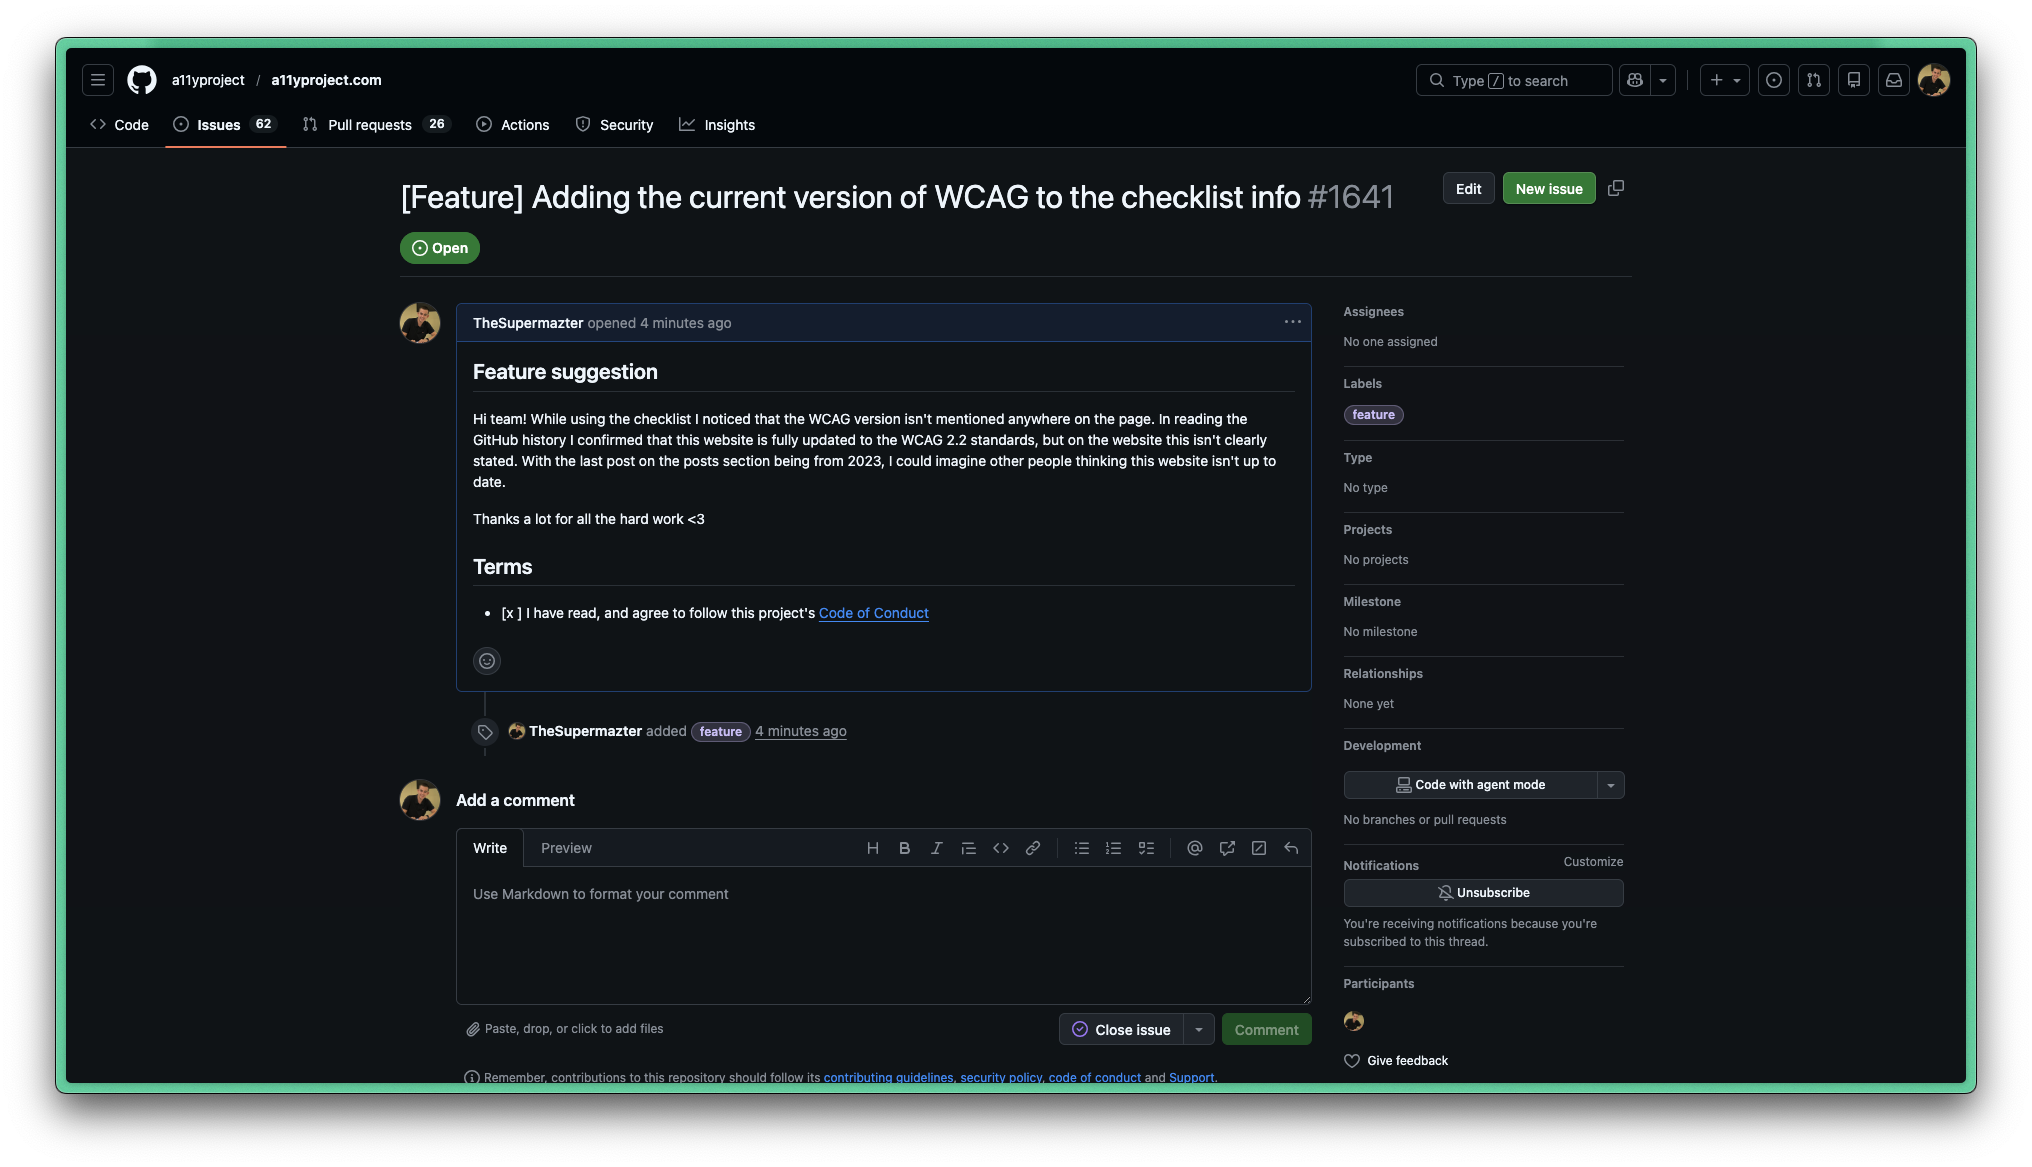Viewport: 2032px width, 1167px height.
Task: Open the hamburger navigation menu
Action: pyautogui.click(x=98, y=80)
